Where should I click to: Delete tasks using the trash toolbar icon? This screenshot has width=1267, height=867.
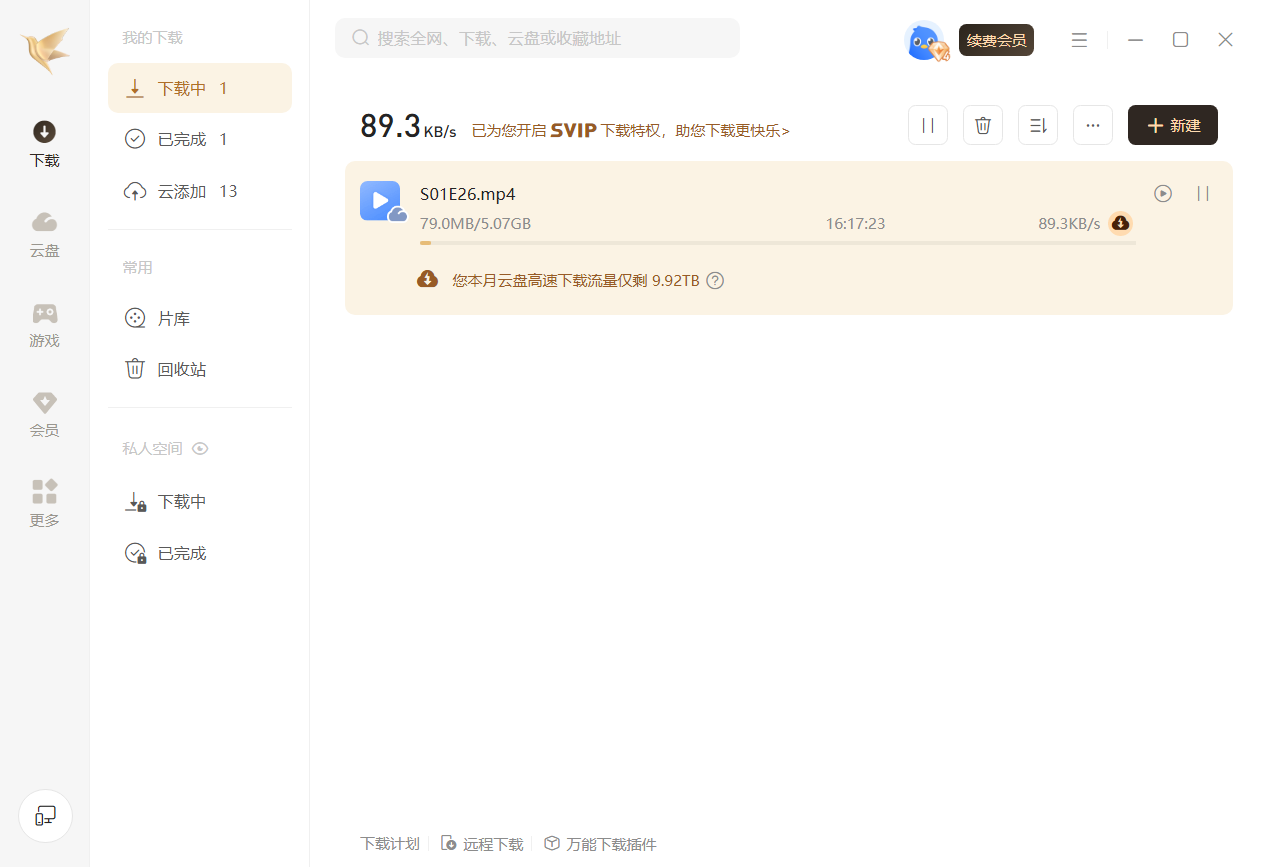tap(982, 125)
